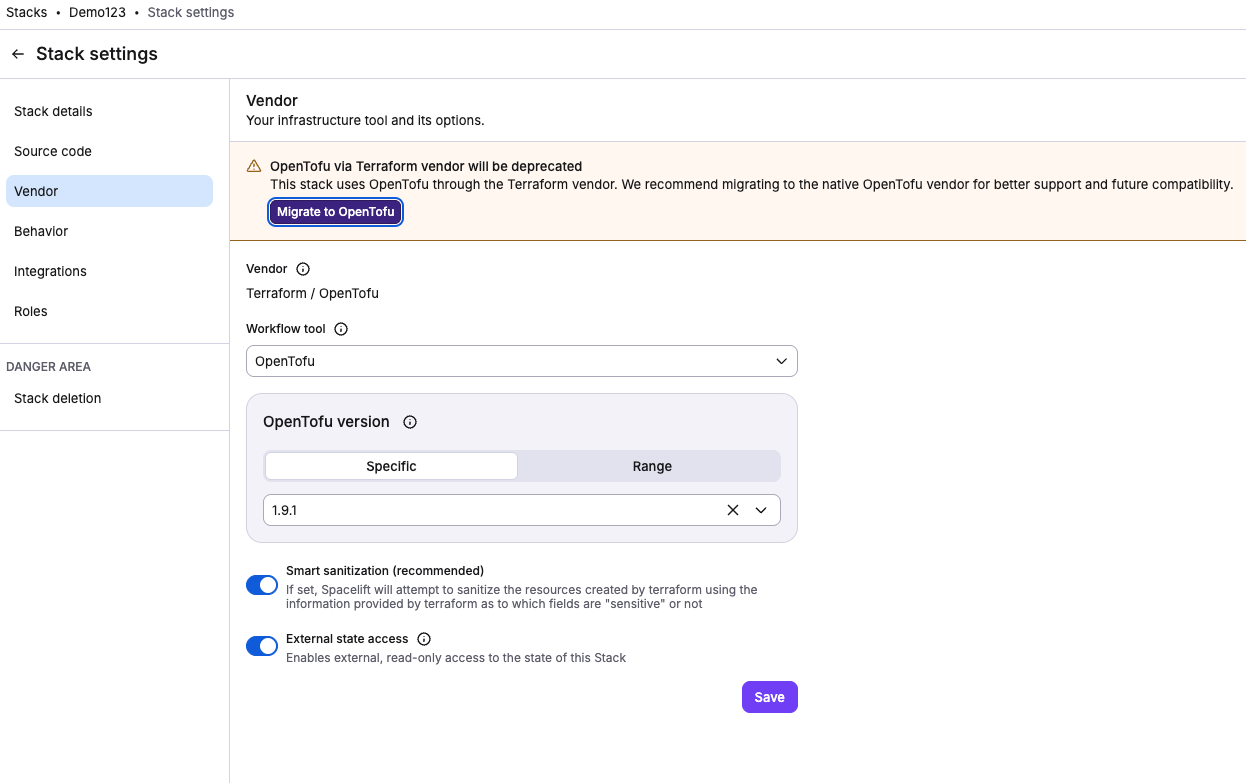
Task: Save vendor settings
Action: coord(769,697)
